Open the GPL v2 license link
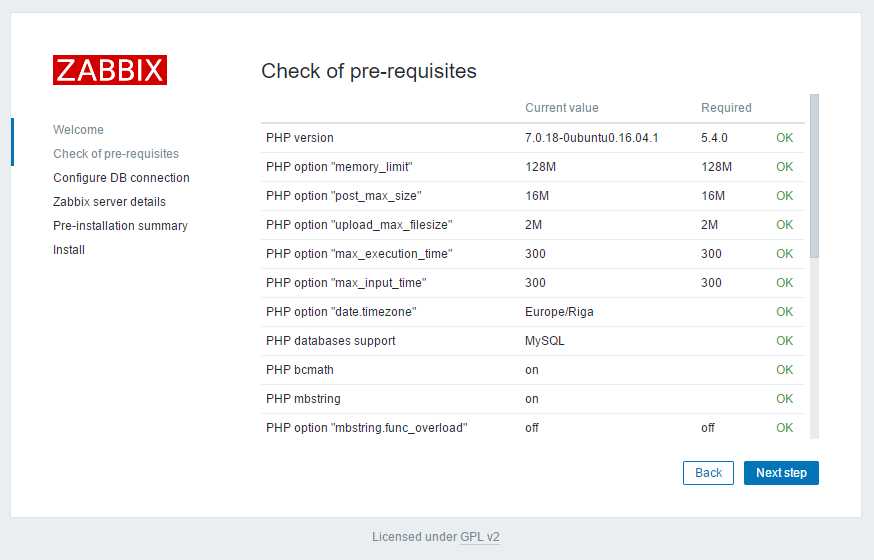 [480, 537]
